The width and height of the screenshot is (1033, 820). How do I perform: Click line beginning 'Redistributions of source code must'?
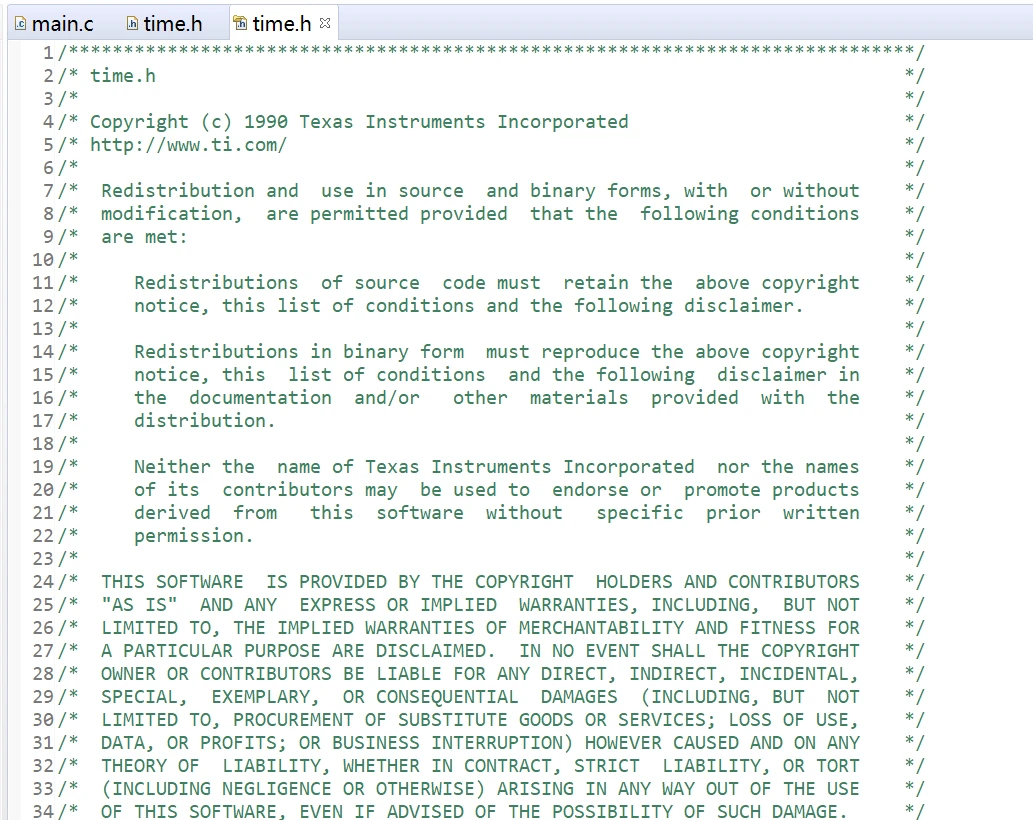[x=497, y=283]
